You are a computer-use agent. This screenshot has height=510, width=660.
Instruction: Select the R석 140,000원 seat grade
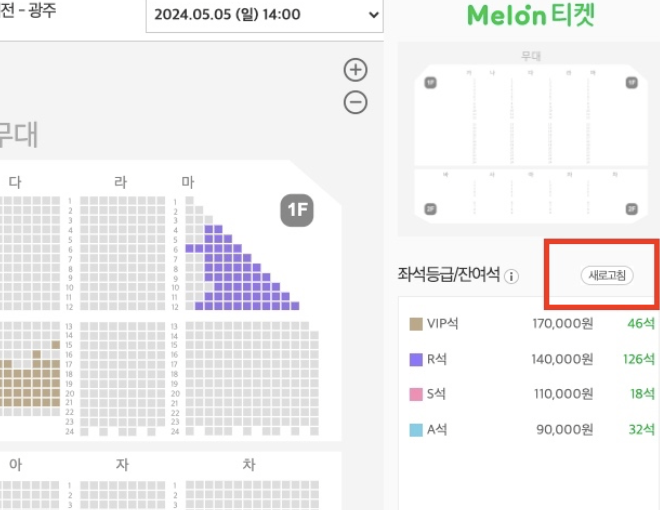pyautogui.click(x=530, y=359)
